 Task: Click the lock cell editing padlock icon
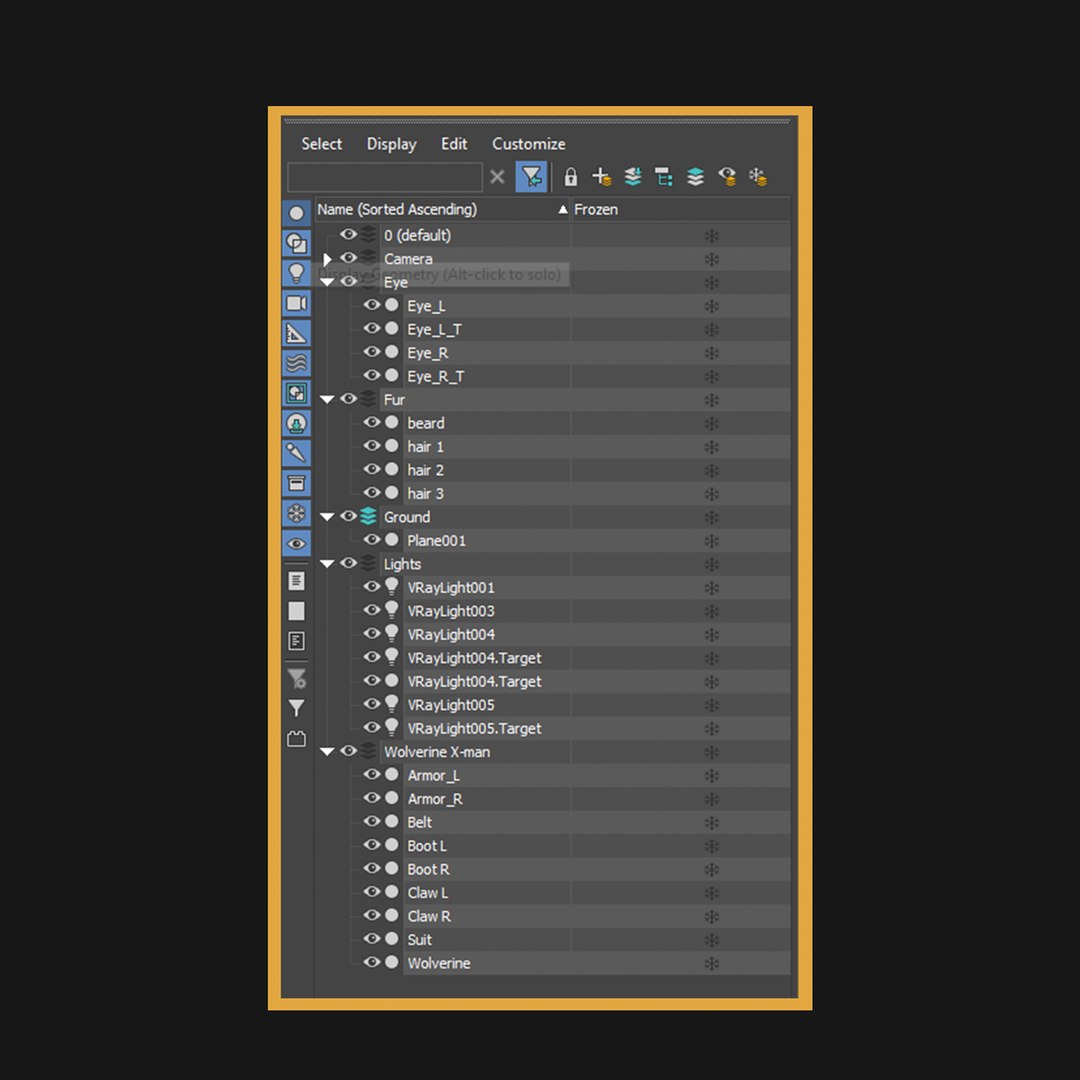570,177
